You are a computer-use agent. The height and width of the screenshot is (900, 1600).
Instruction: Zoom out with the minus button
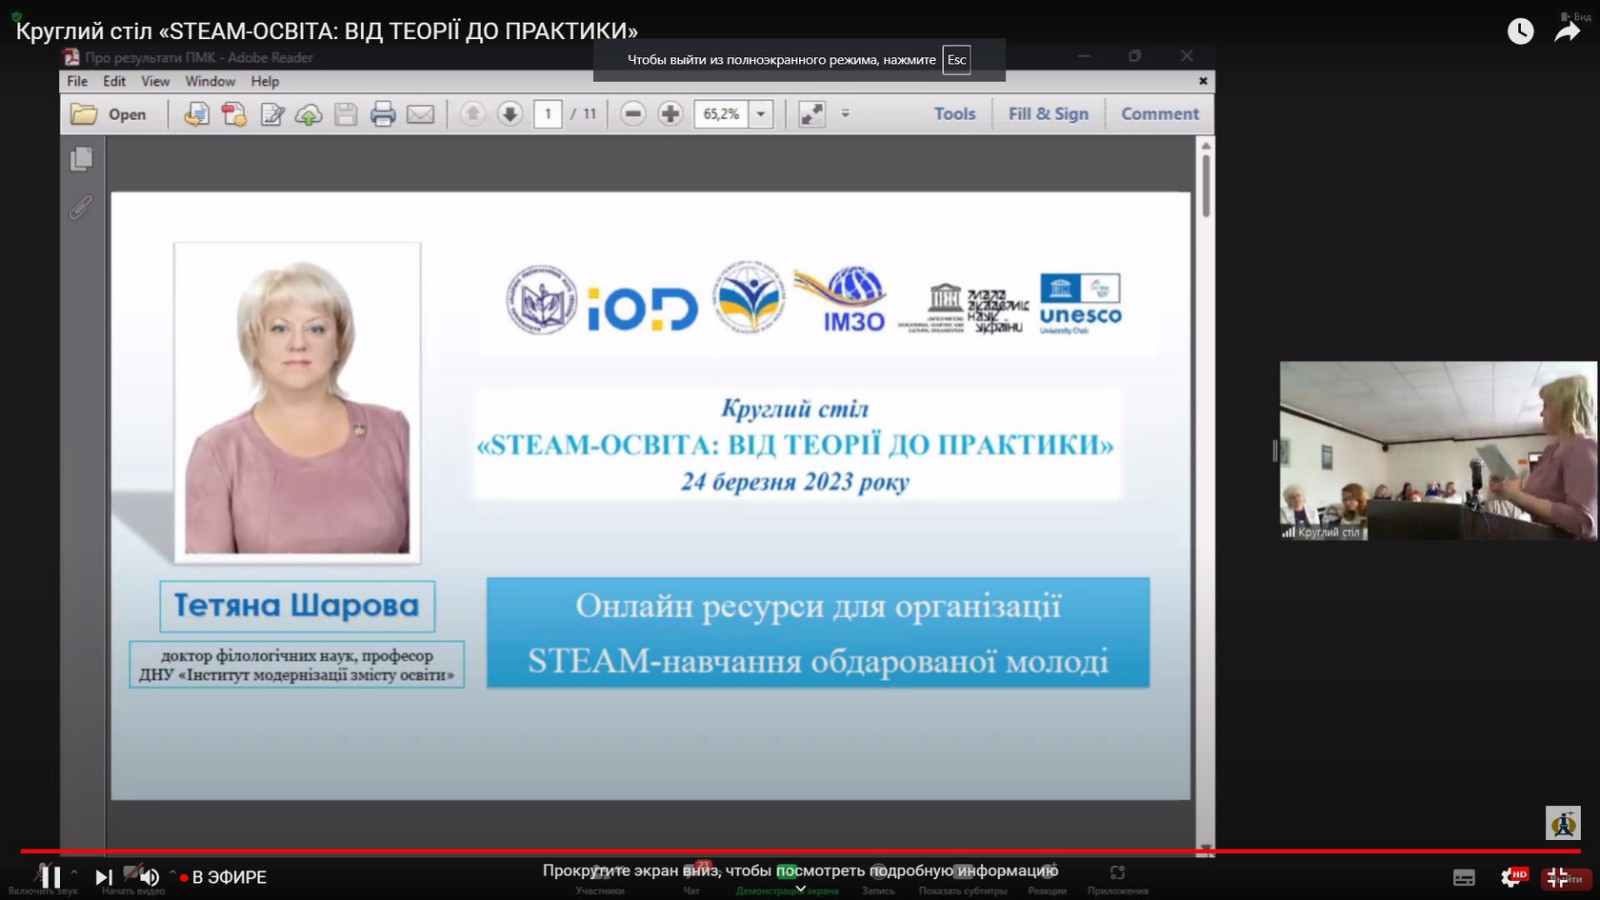point(633,114)
